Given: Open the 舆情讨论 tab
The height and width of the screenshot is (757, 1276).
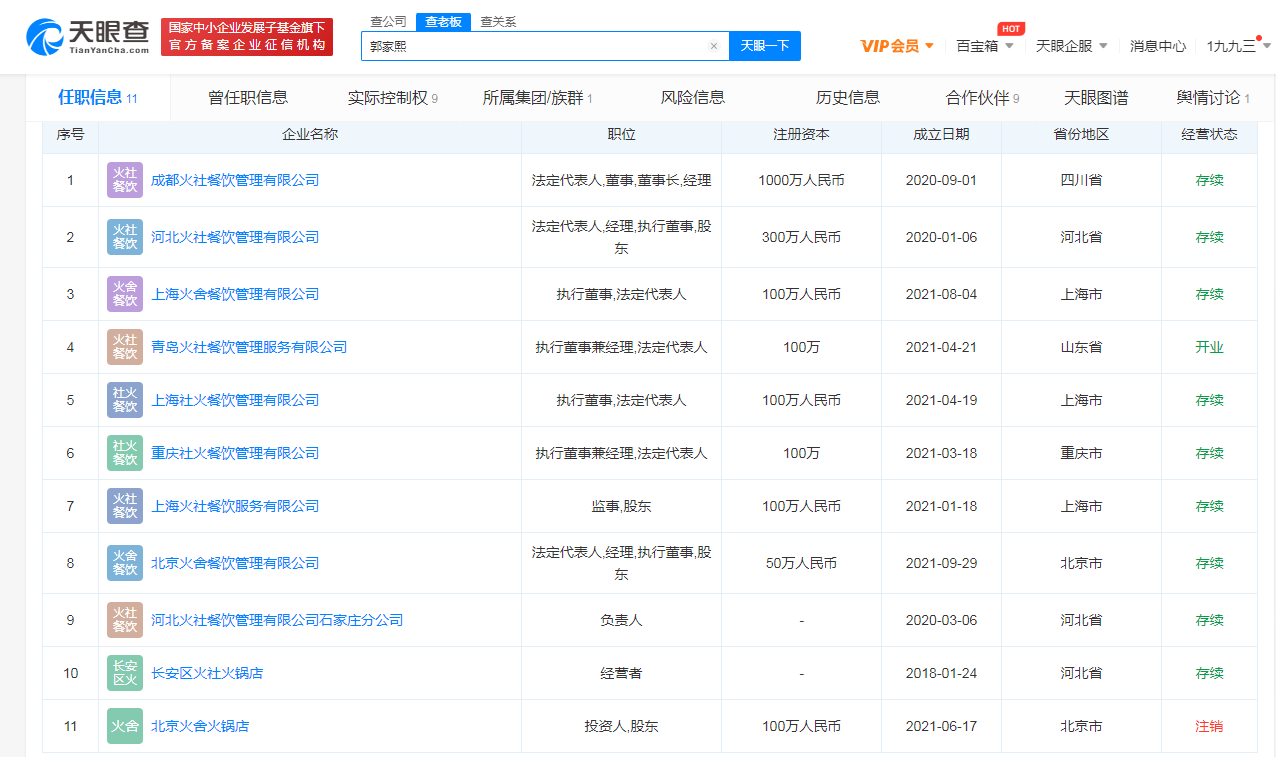Looking at the screenshot, I should (x=1213, y=98).
